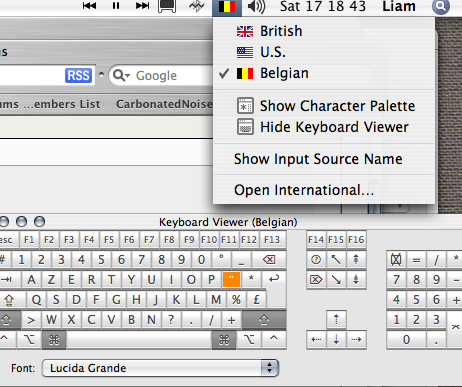Click the asterisk key next to orange key
The height and width of the screenshot is (387, 462).
(251, 279)
